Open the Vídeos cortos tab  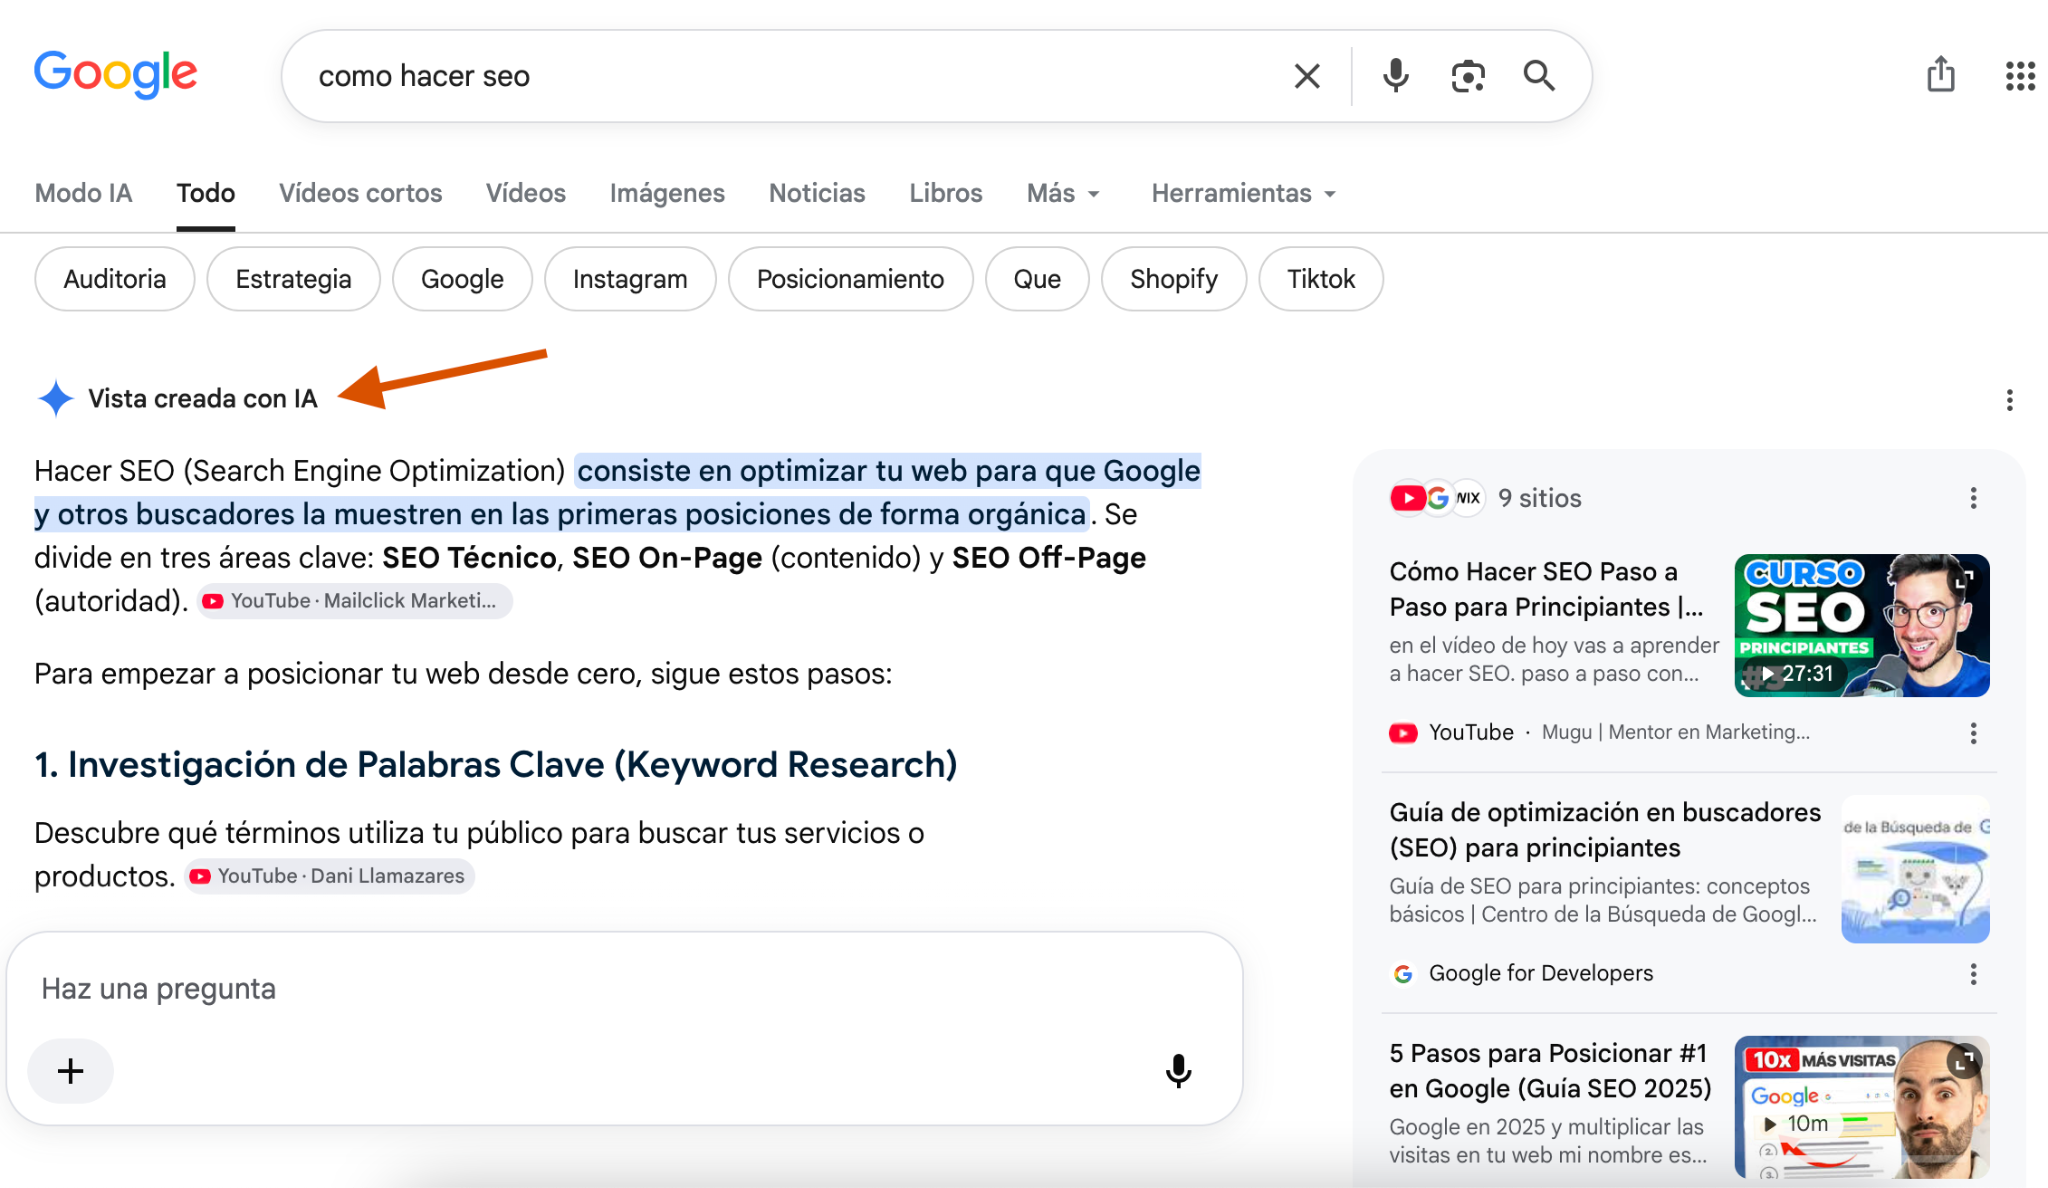[x=360, y=193]
